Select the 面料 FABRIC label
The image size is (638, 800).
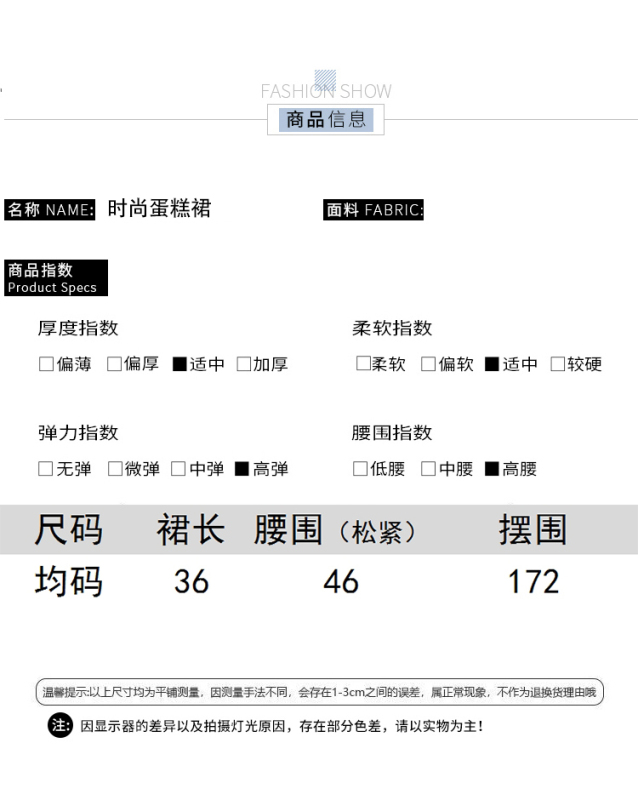coord(374,210)
